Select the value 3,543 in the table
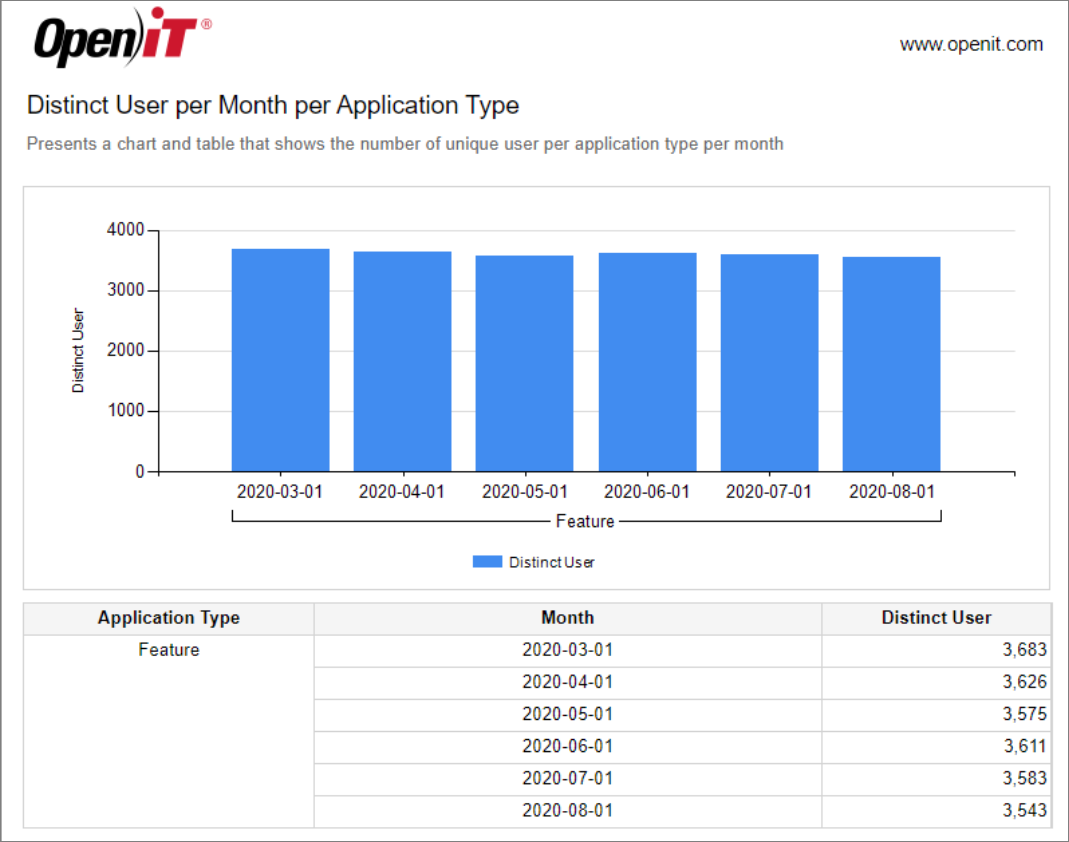This screenshot has height=842, width=1069. pos(1022,810)
